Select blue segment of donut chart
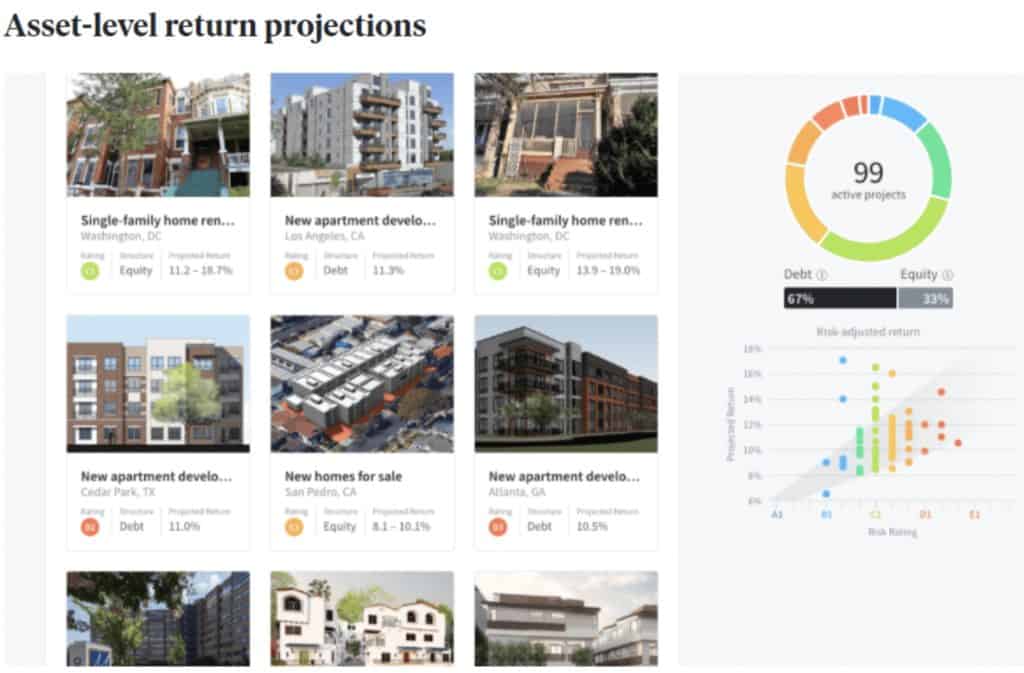The image size is (1024, 673). pos(903,112)
